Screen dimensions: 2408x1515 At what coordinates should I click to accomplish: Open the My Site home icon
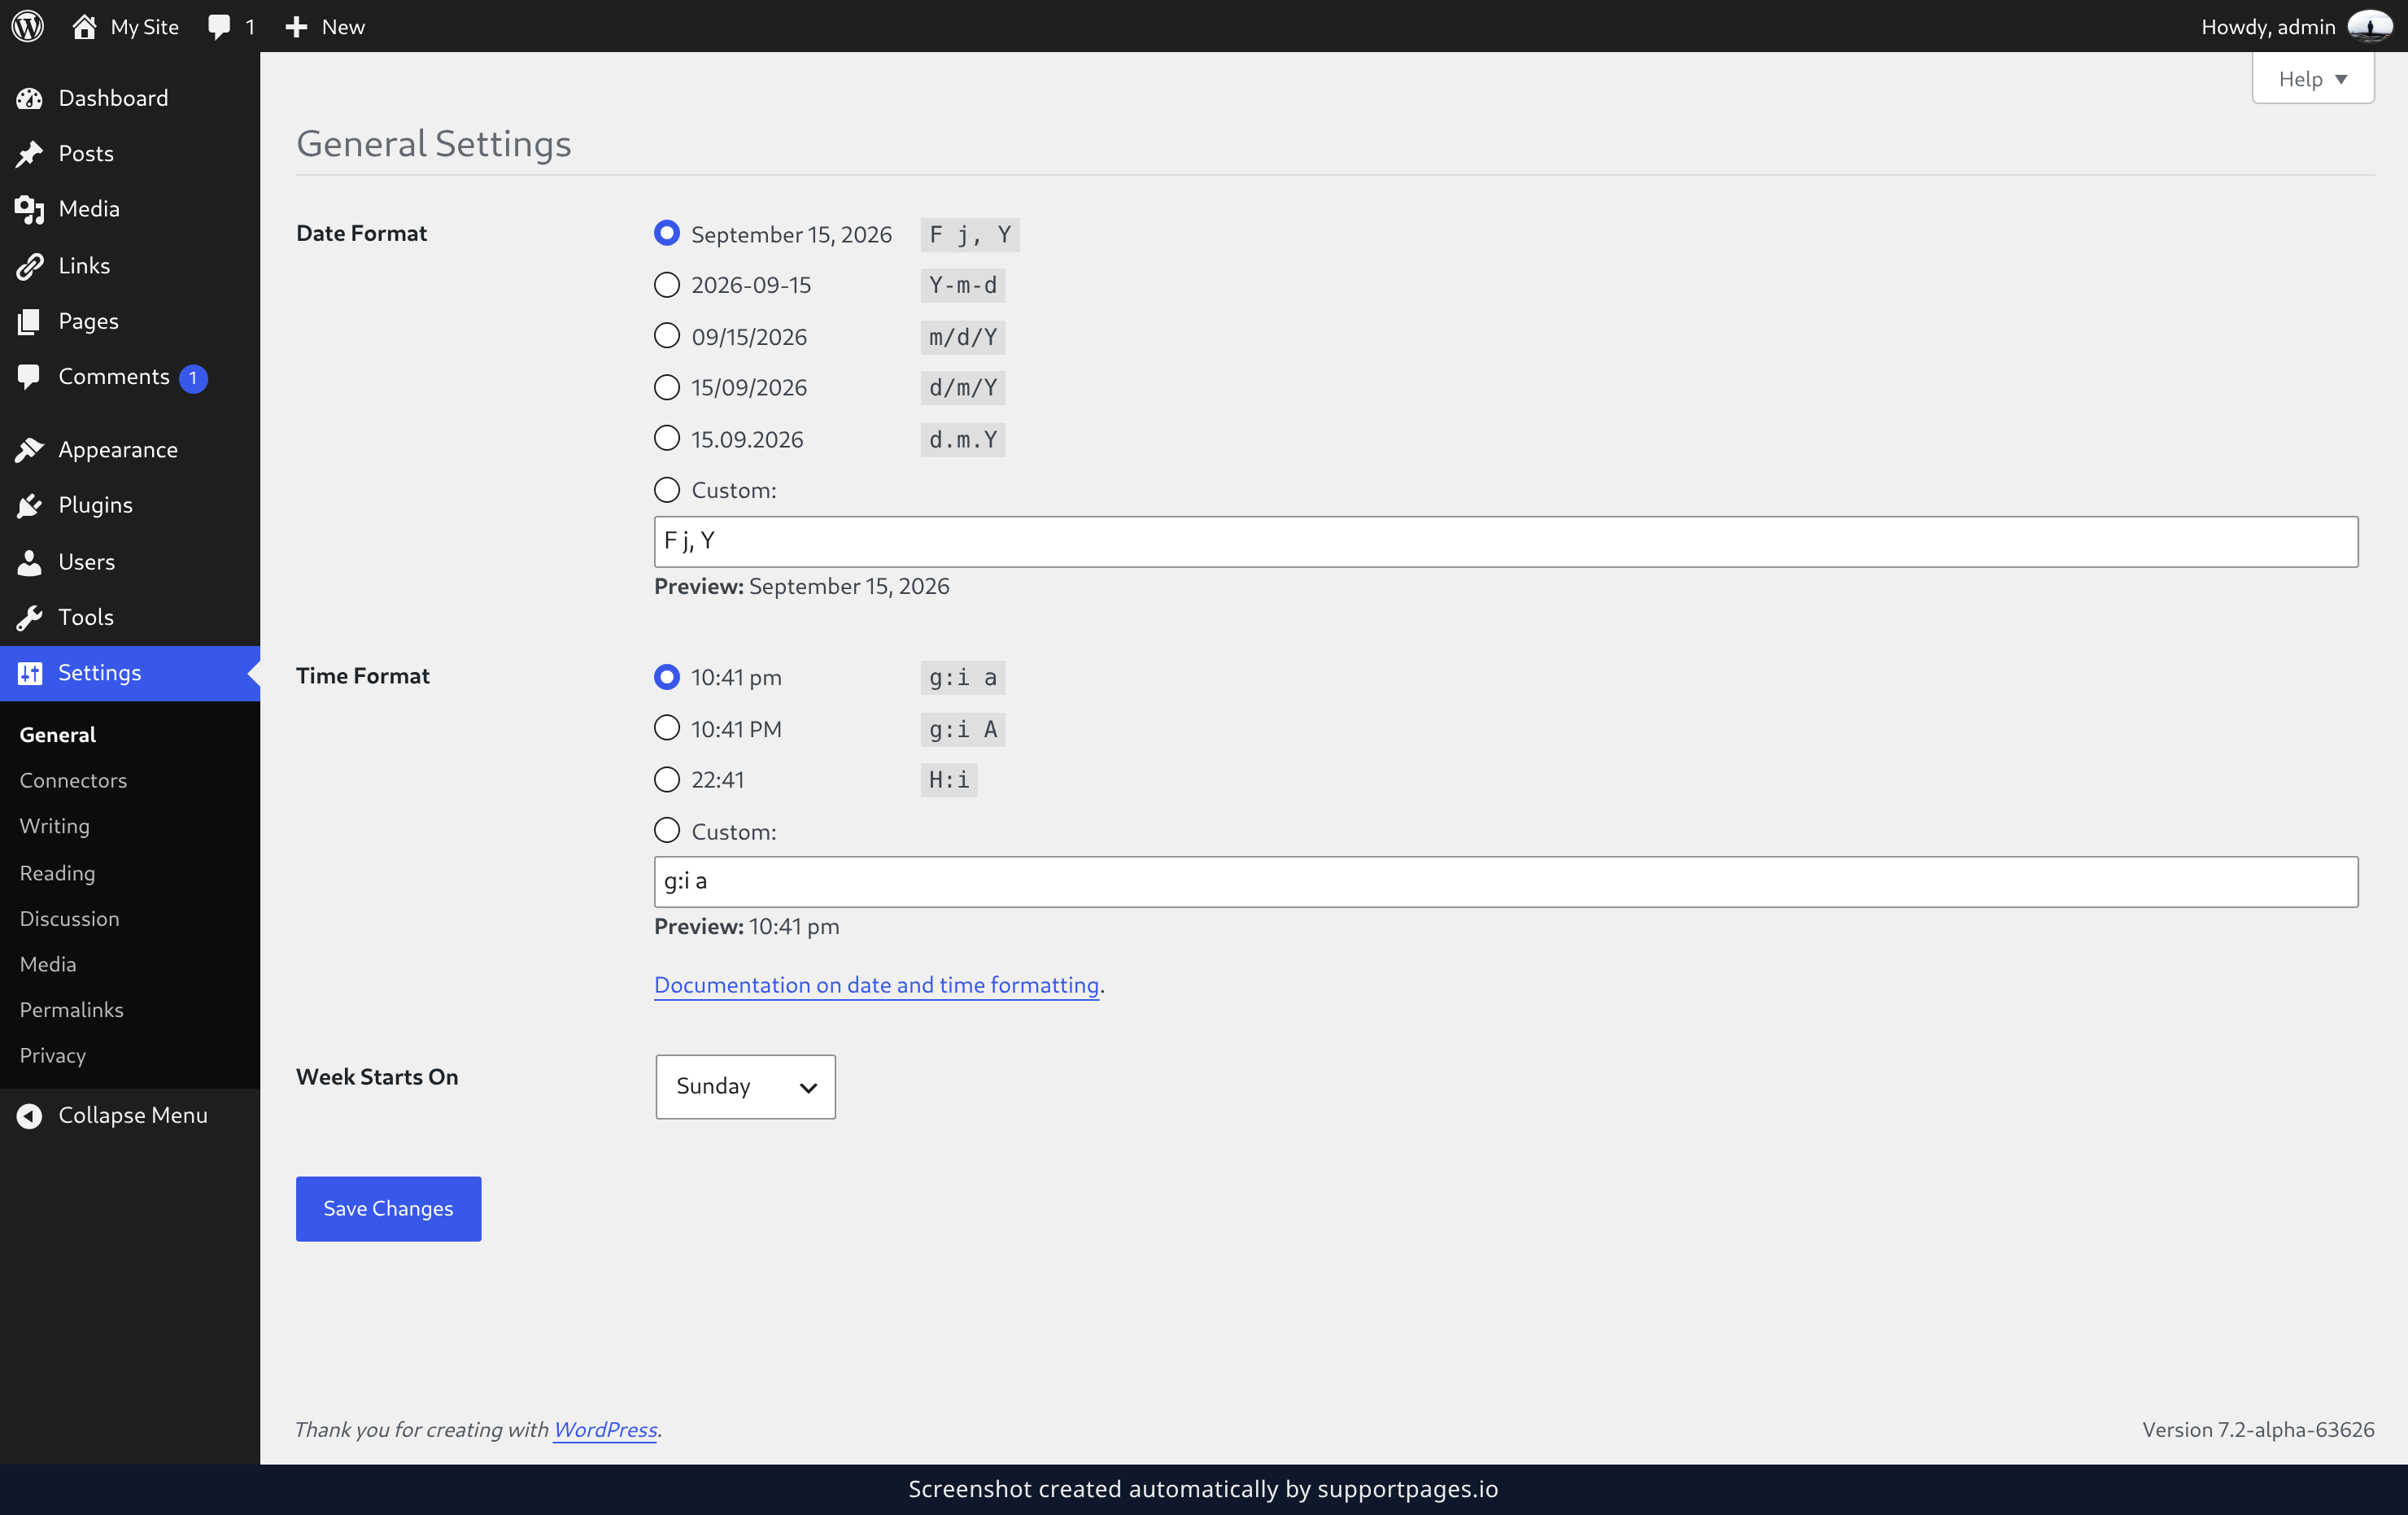(84, 26)
